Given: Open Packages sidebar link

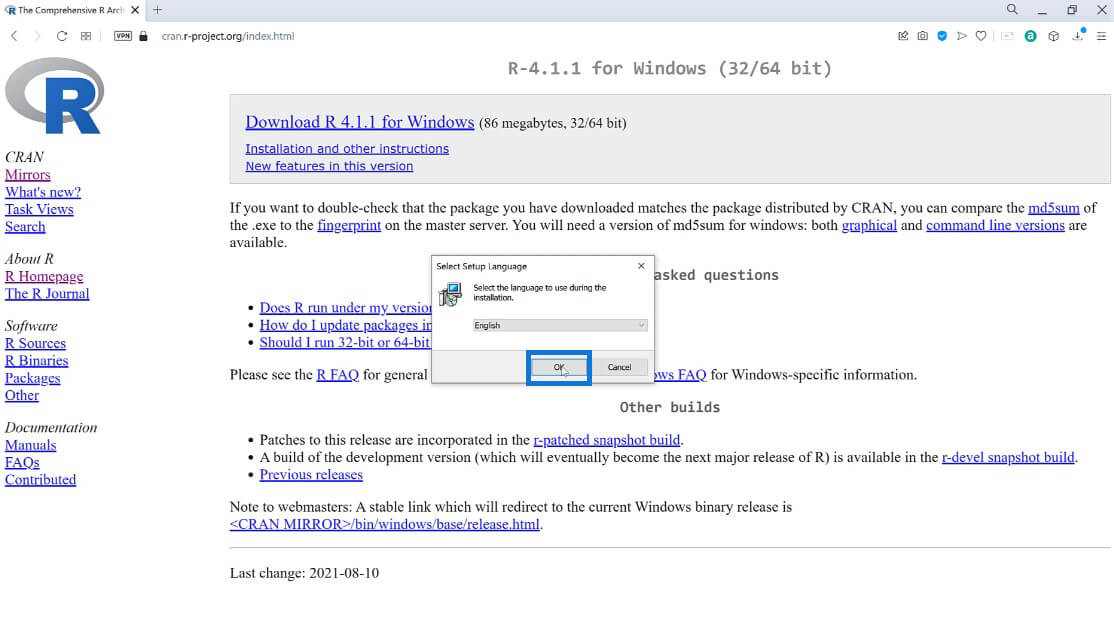Looking at the screenshot, I should pyautogui.click(x=33, y=378).
